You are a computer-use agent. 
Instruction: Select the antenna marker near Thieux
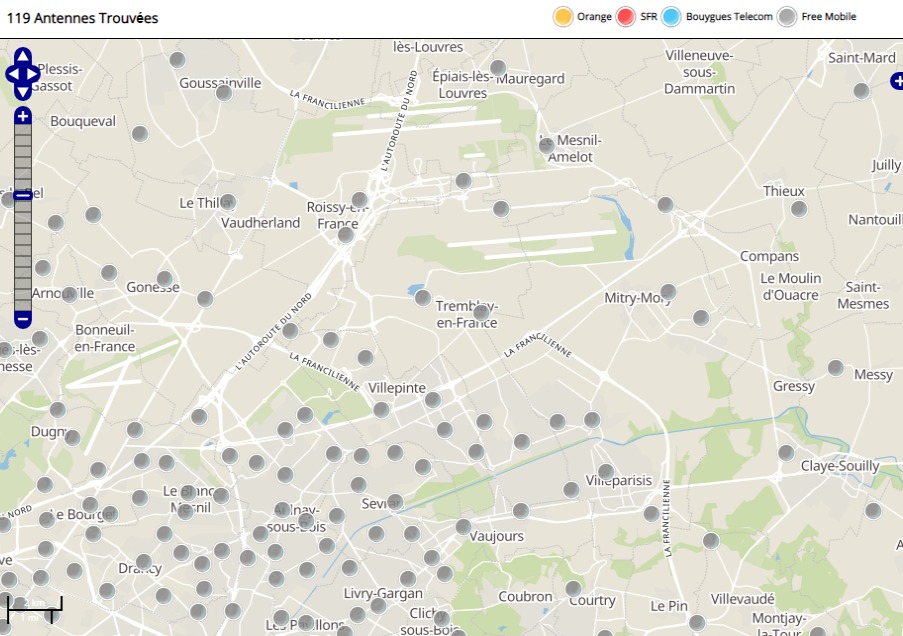point(798,209)
